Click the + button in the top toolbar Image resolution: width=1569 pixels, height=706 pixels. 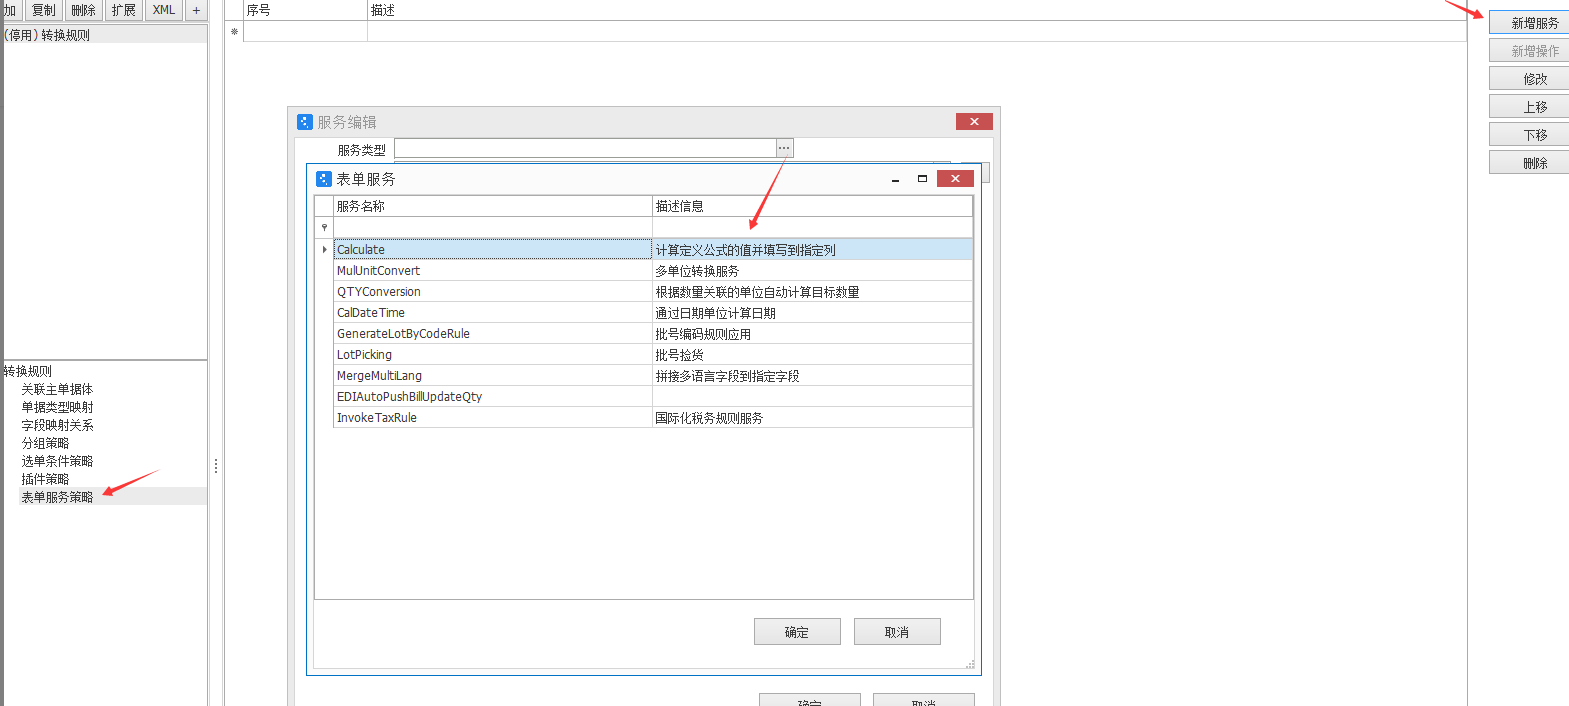click(x=196, y=10)
